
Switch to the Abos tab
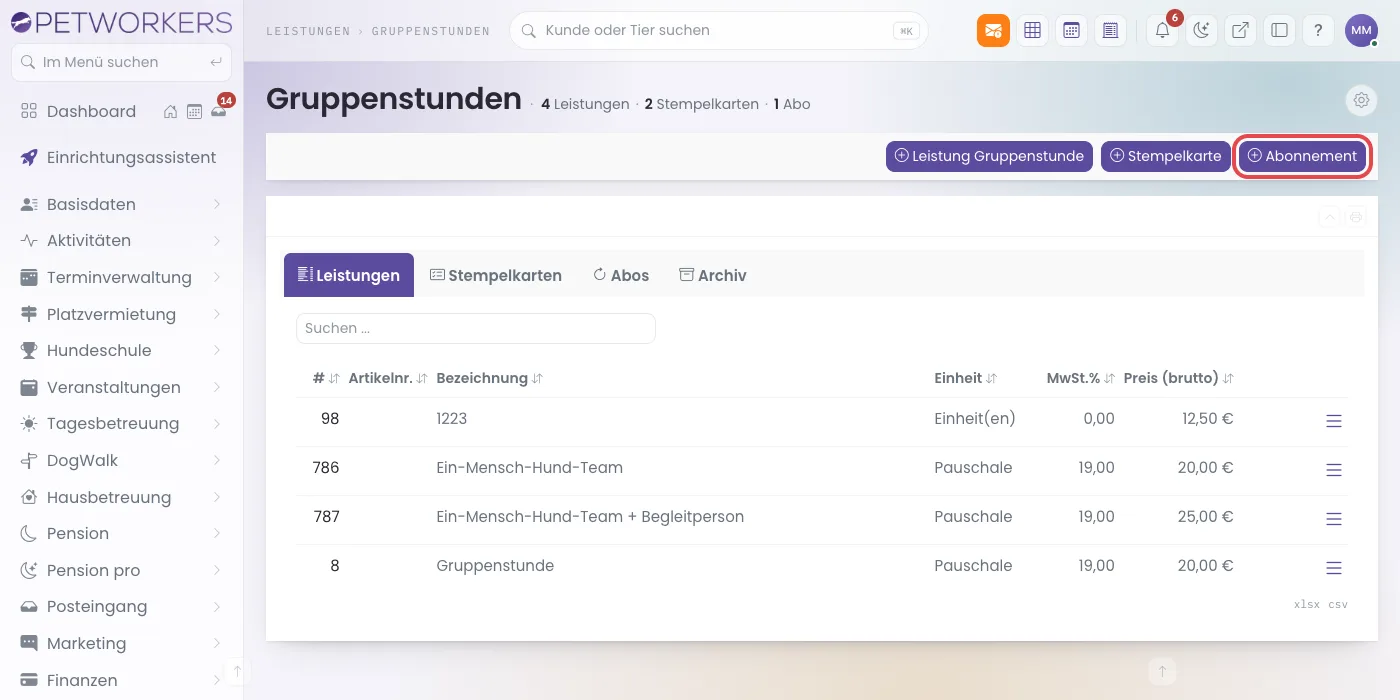point(621,275)
